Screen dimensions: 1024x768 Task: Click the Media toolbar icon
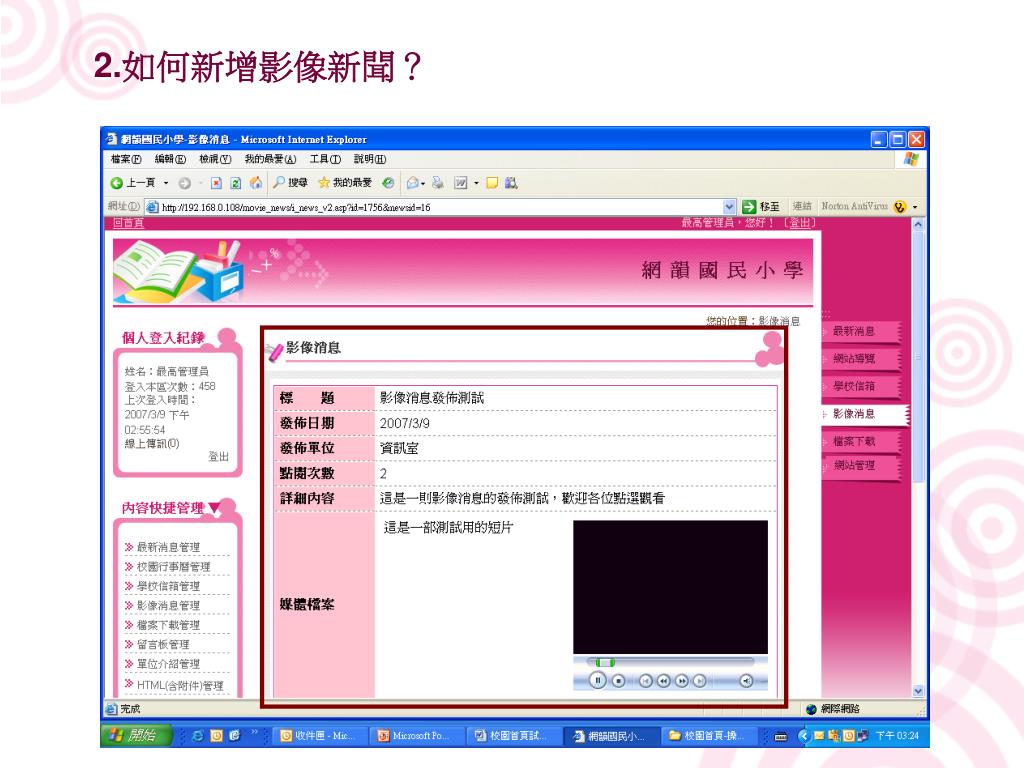point(389,183)
